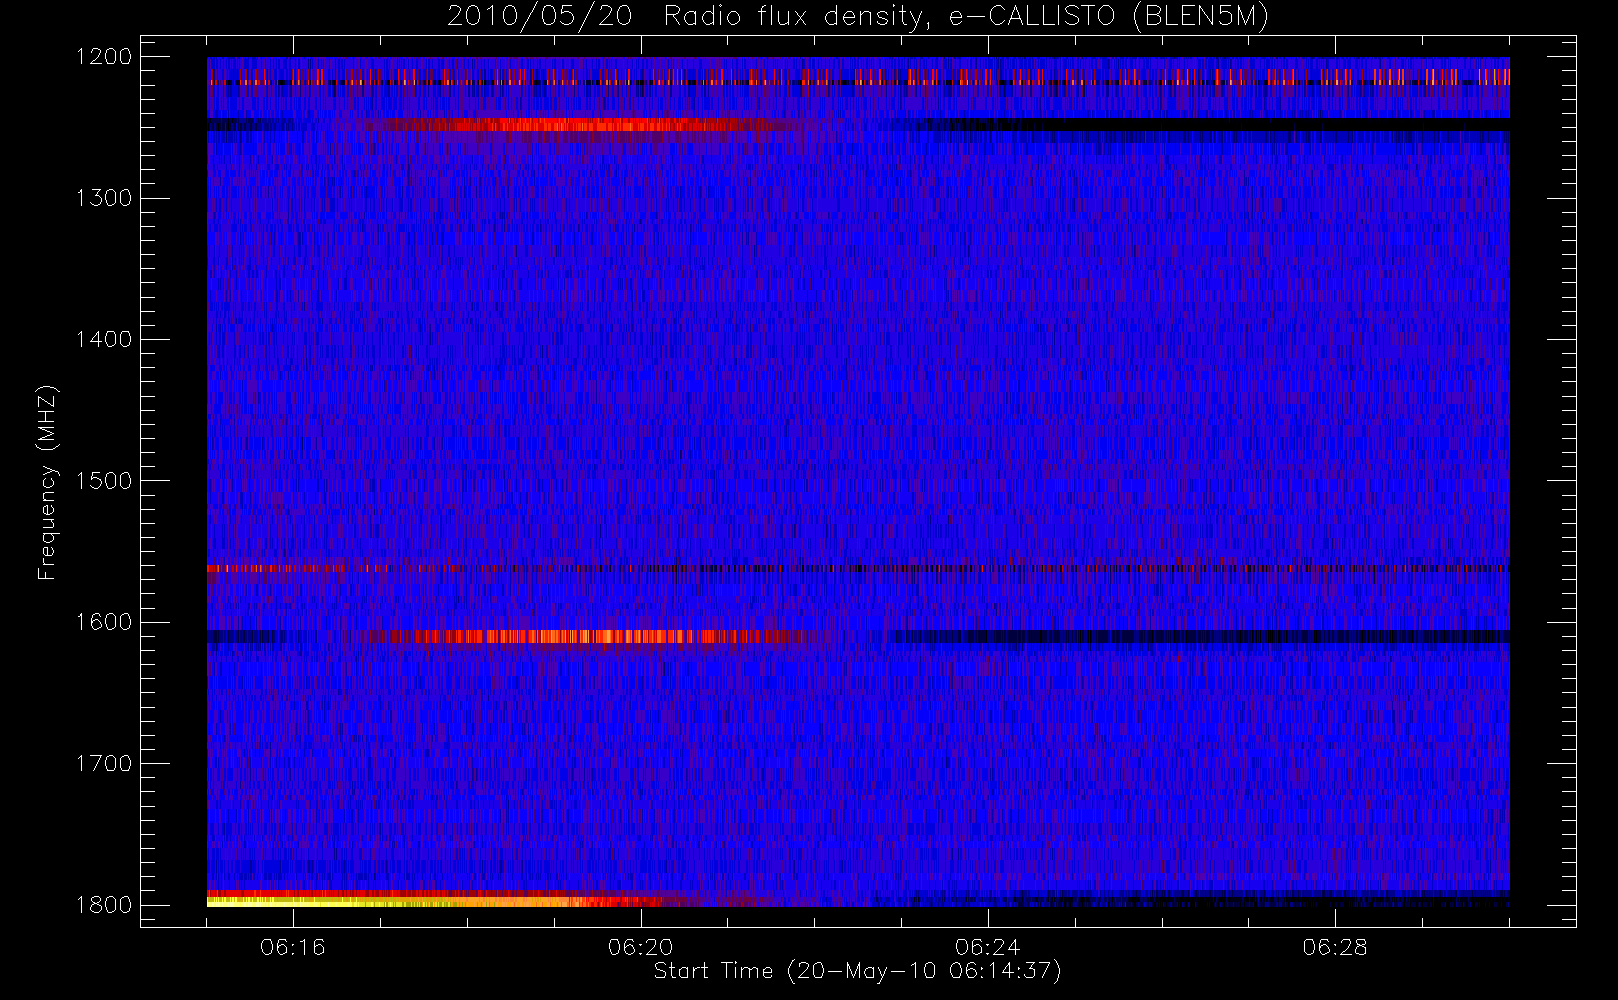Click the 1500 frequency tick label
Viewport: 1618px width, 1000px height.
(x=104, y=481)
